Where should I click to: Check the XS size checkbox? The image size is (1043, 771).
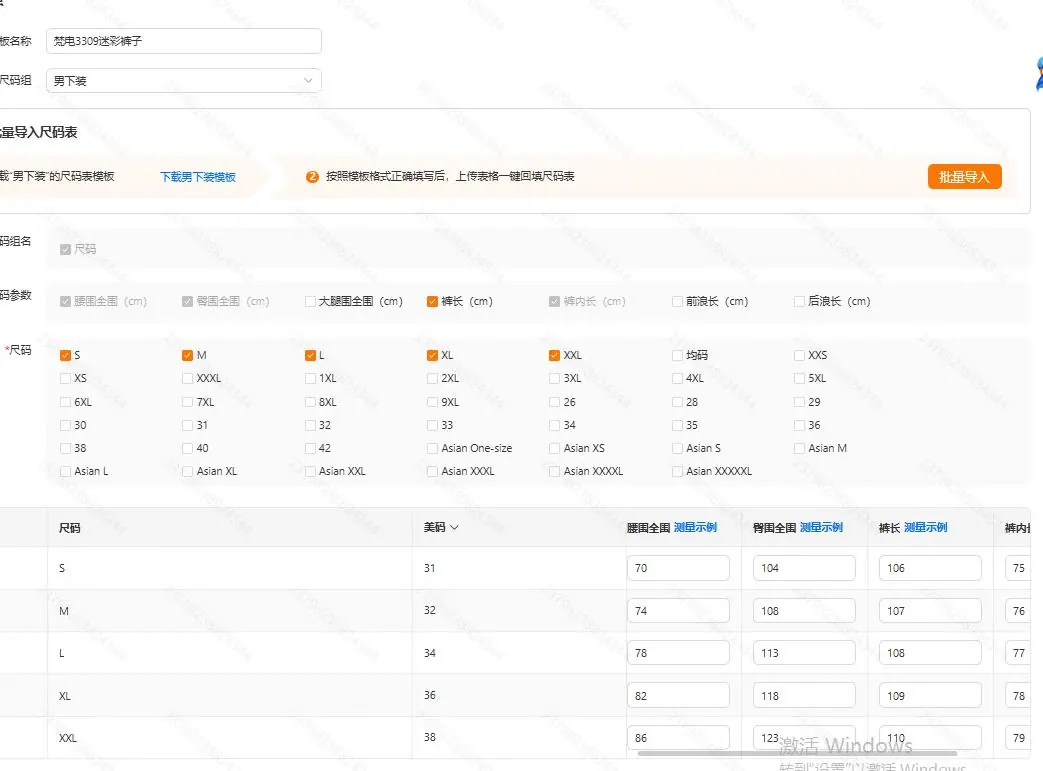[65, 379]
